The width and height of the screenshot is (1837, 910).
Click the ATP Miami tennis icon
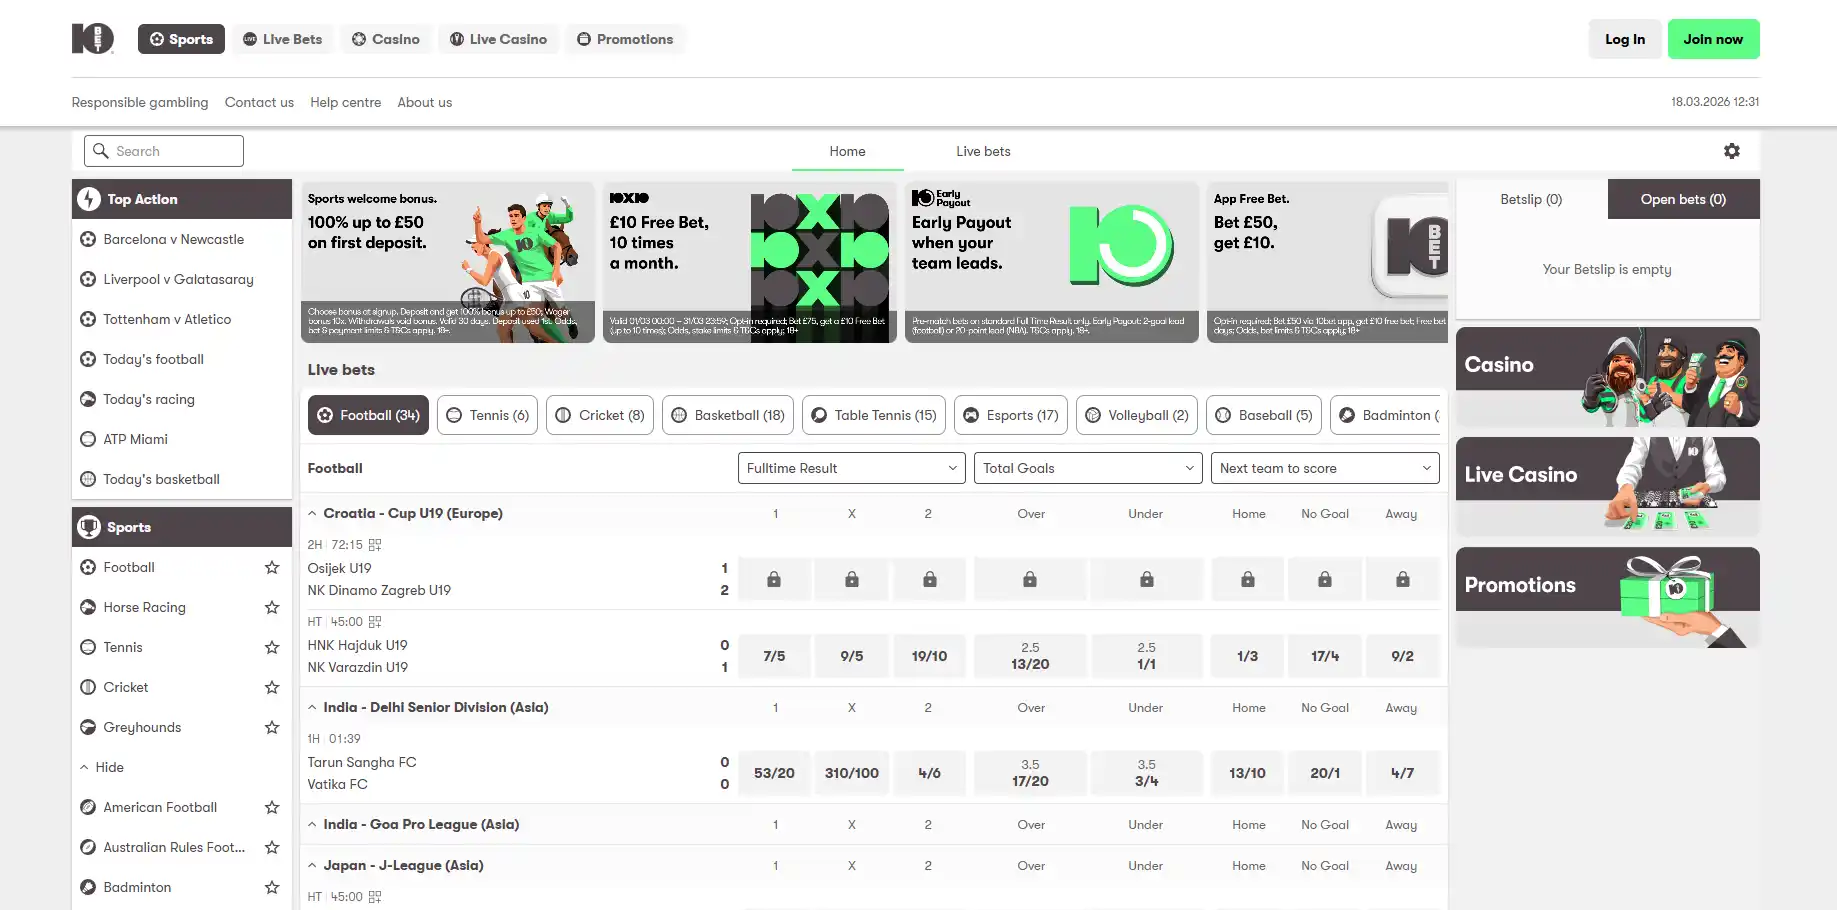pyautogui.click(x=88, y=439)
